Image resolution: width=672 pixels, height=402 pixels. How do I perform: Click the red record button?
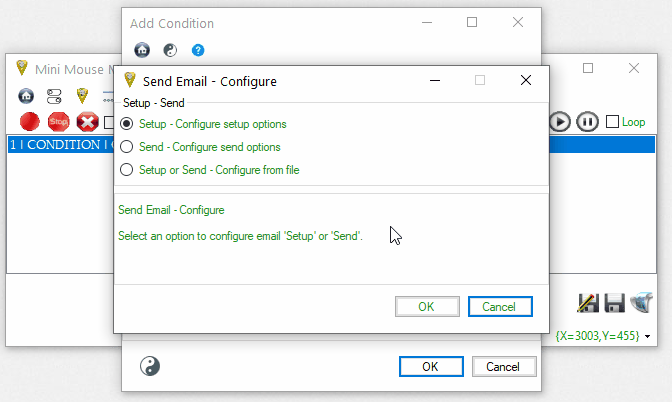(x=30, y=122)
